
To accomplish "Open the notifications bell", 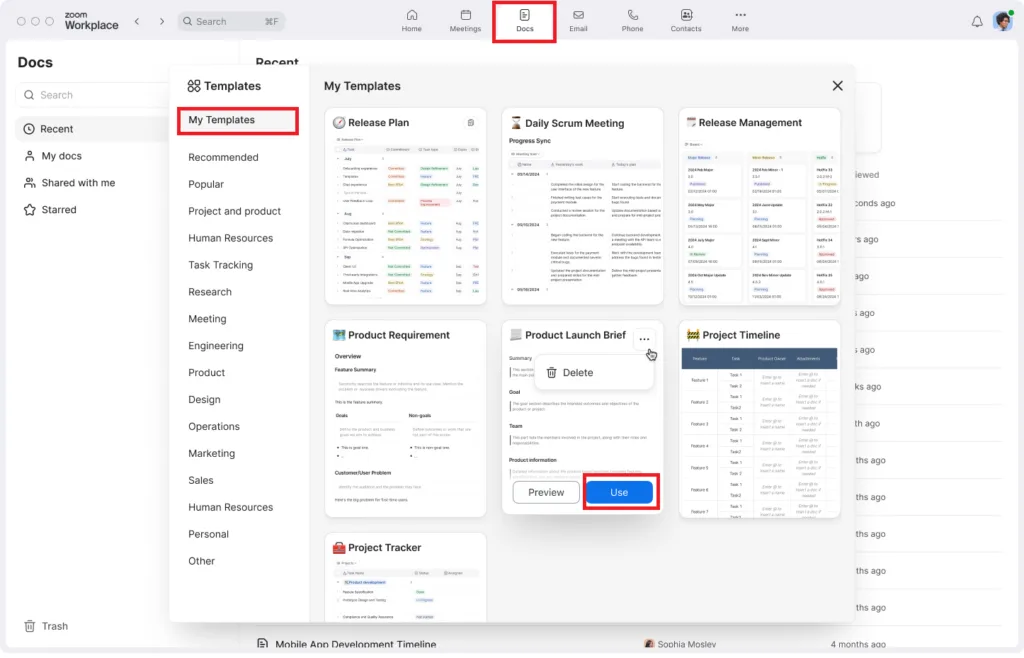I will click(x=978, y=20).
